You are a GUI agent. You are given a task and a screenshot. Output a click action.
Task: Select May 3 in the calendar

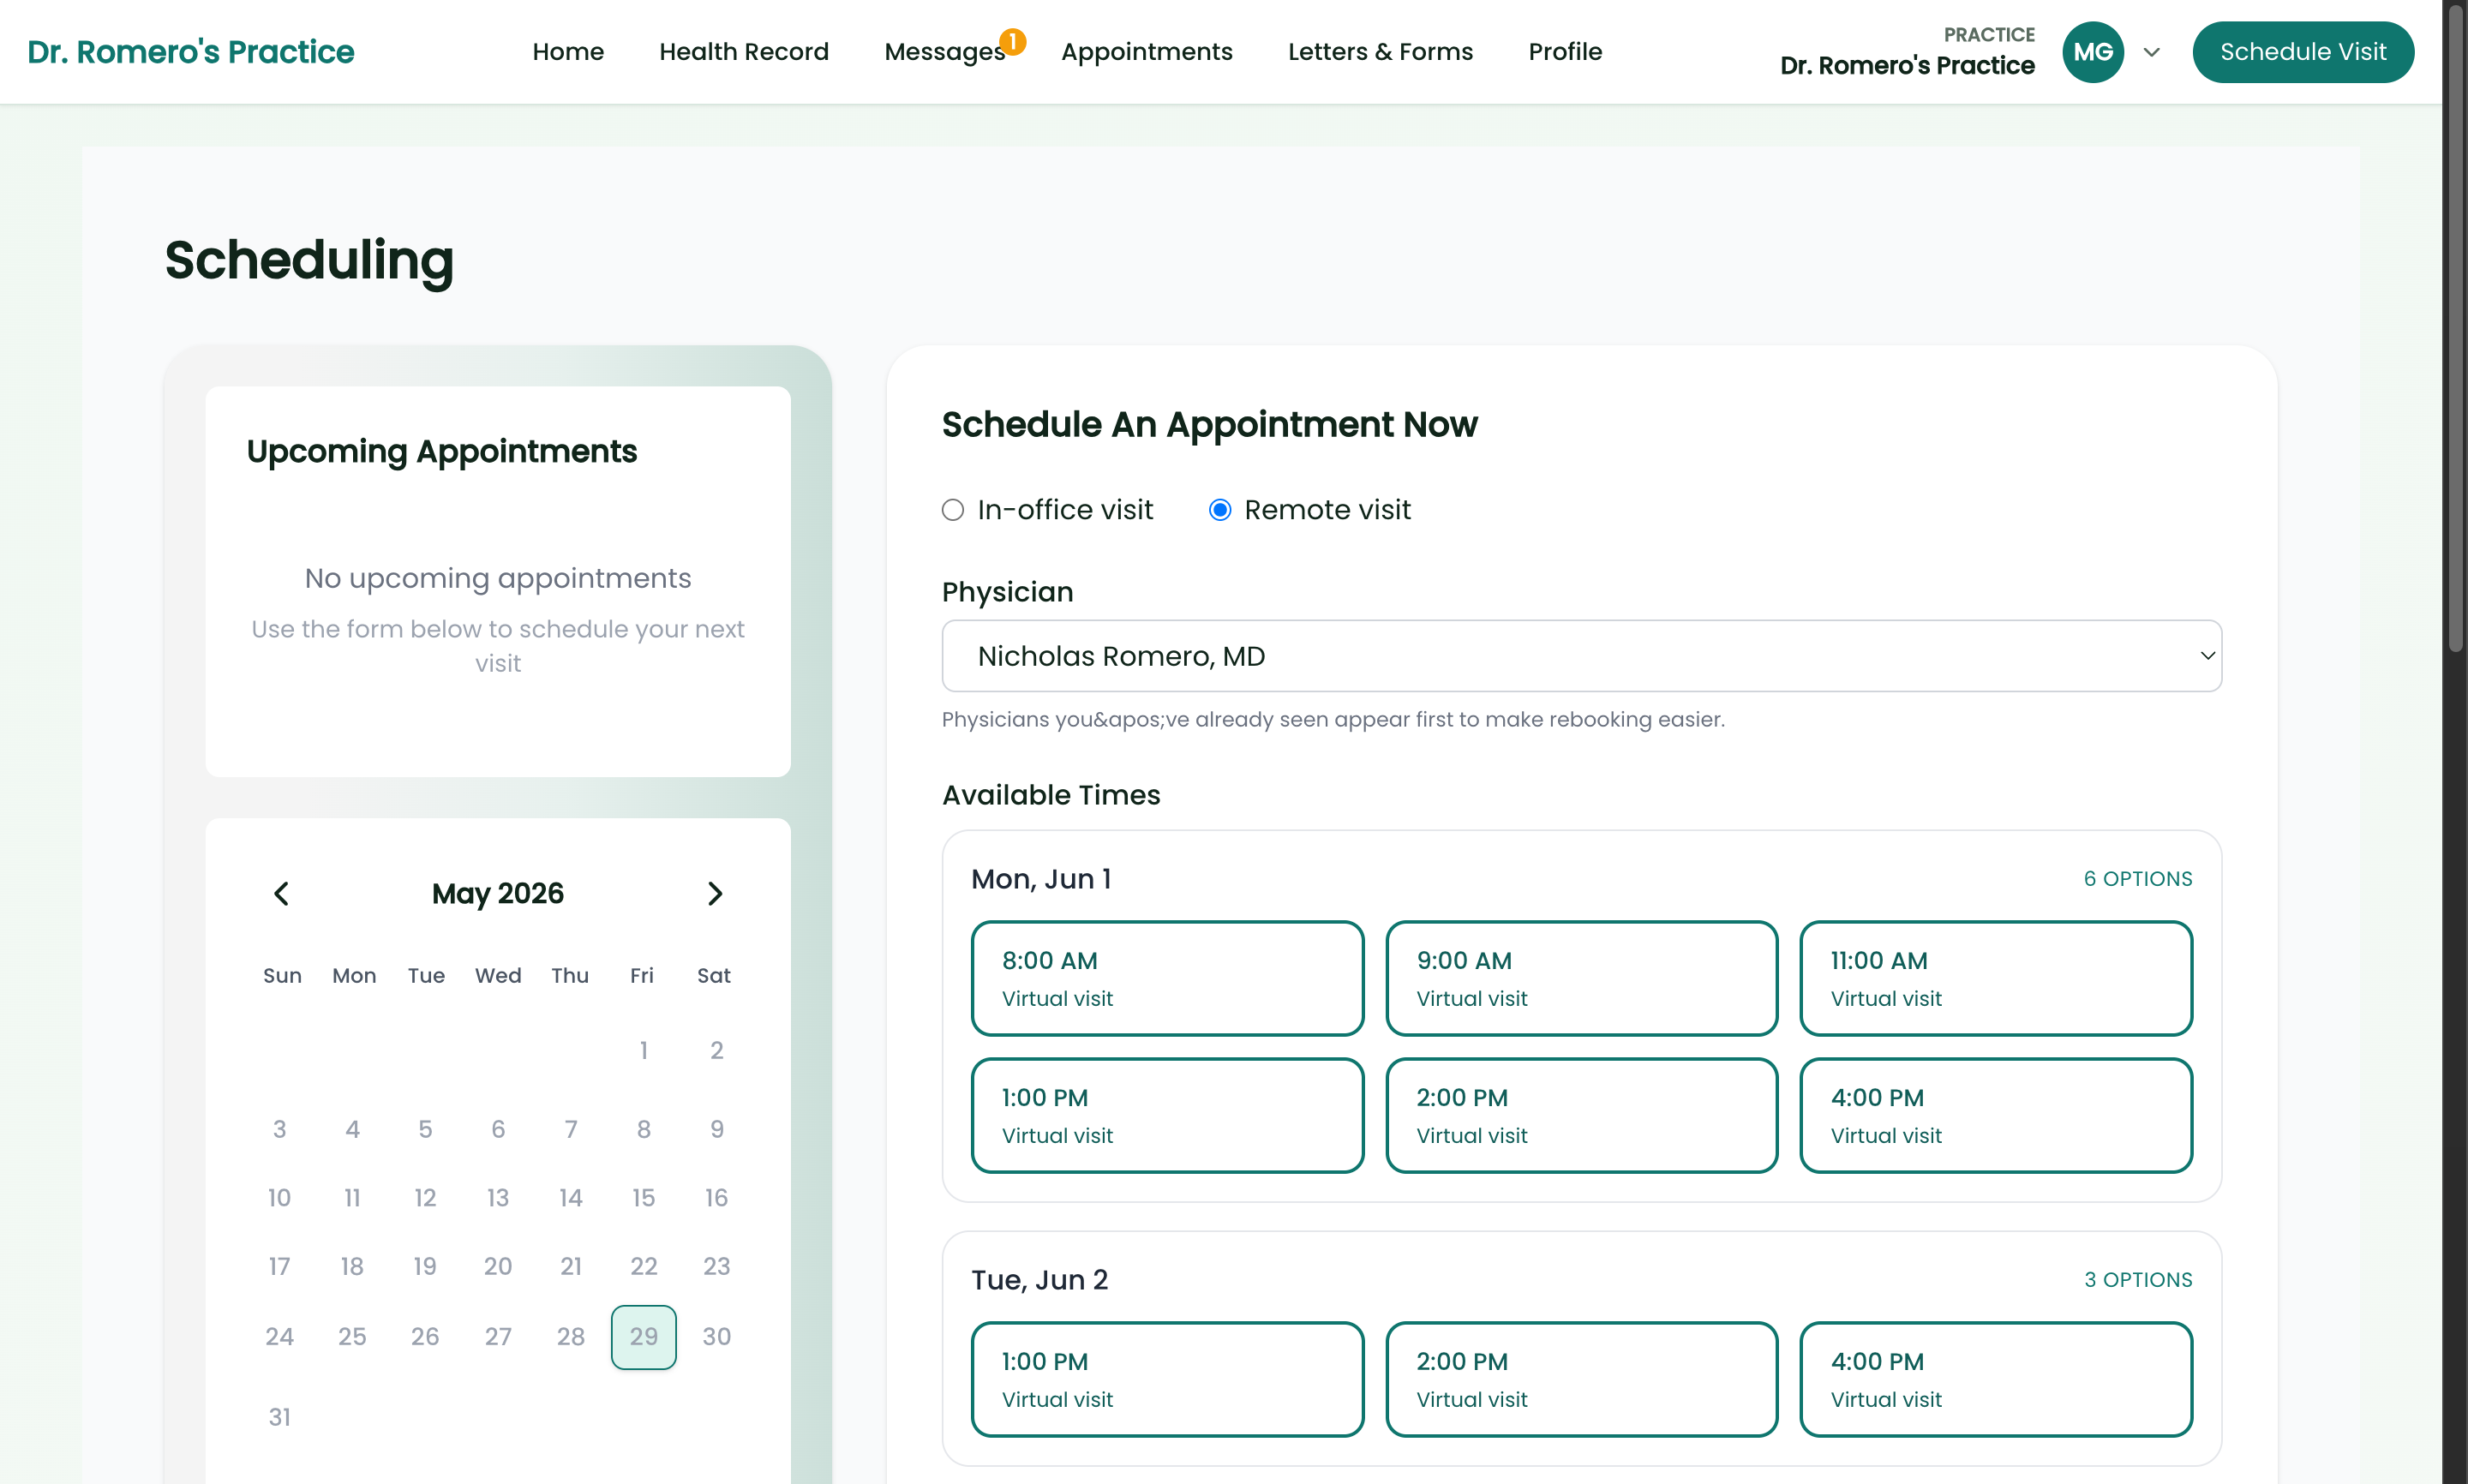[x=279, y=1129]
